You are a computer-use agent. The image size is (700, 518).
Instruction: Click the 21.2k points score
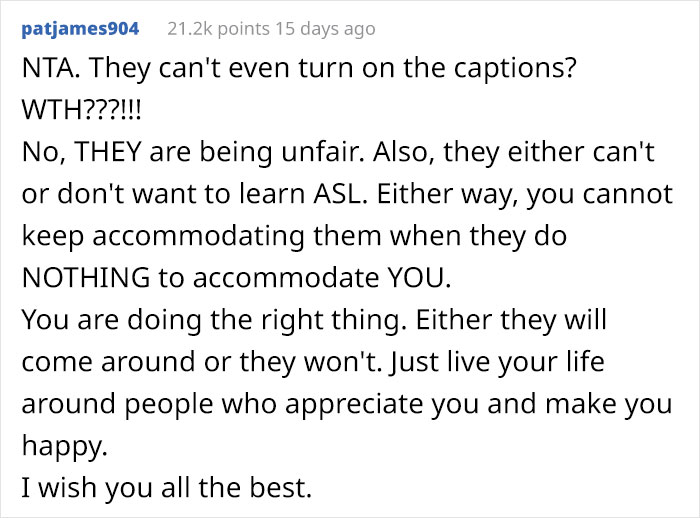[x=212, y=28]
